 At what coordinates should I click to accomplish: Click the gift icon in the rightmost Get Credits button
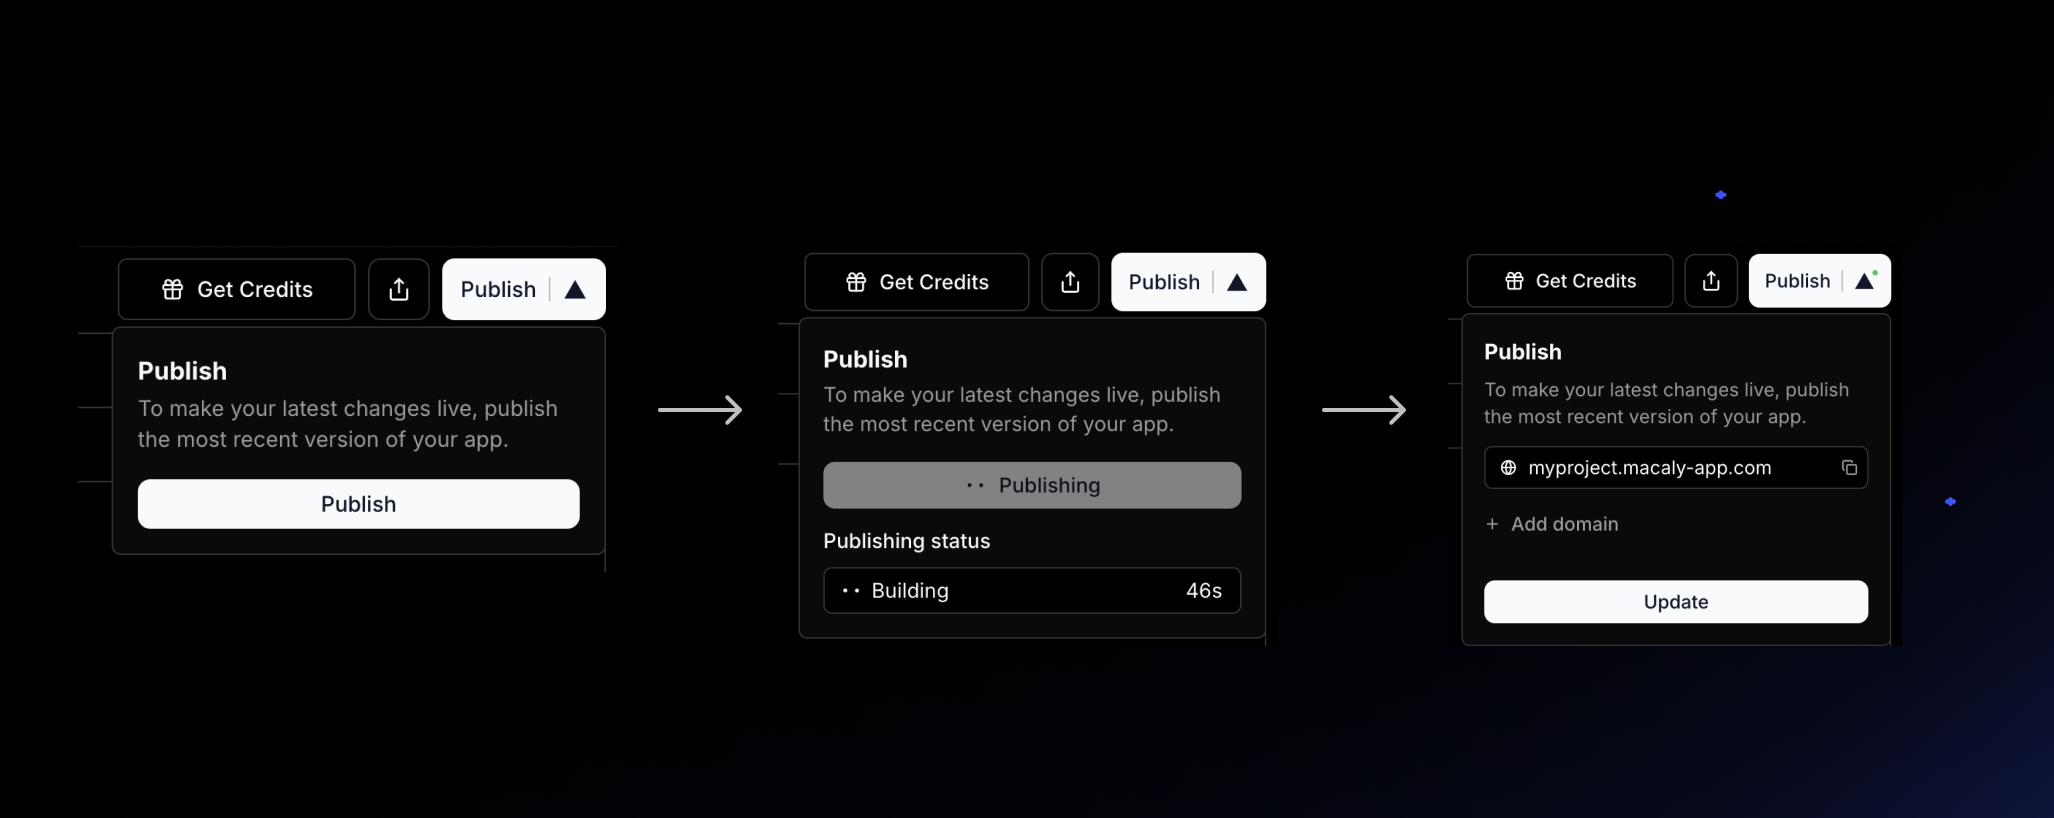point(1513,281)
